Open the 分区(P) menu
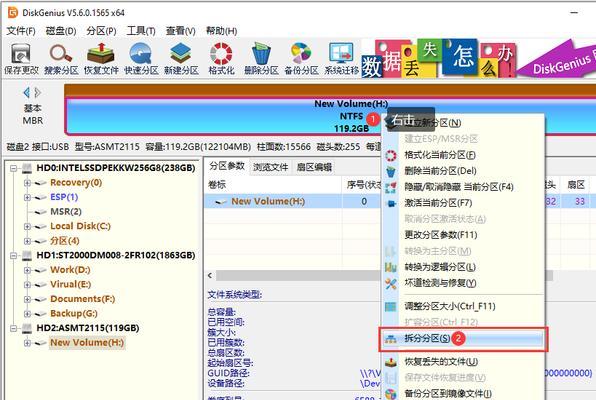596x400 pixels. point(101,31)
